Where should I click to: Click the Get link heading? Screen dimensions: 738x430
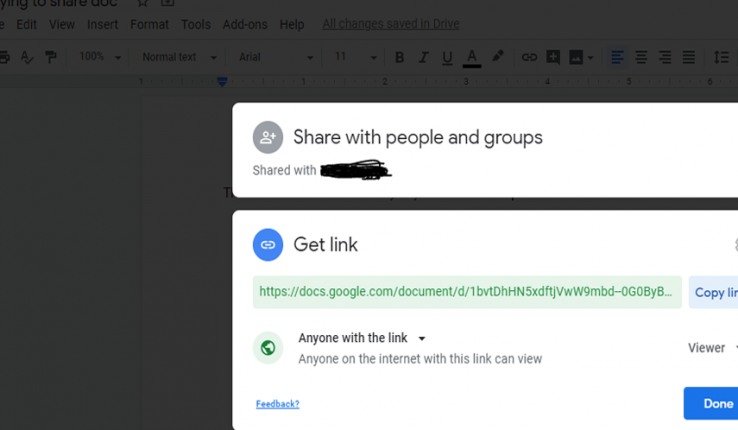[x=325, y=245]
